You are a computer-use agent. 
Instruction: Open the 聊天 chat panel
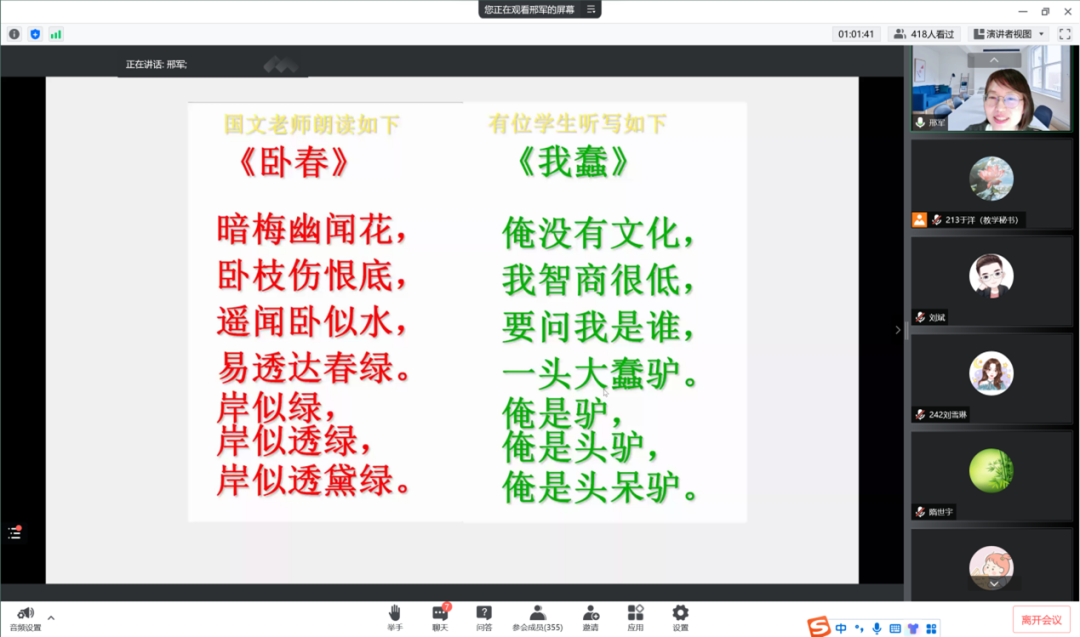440,617
